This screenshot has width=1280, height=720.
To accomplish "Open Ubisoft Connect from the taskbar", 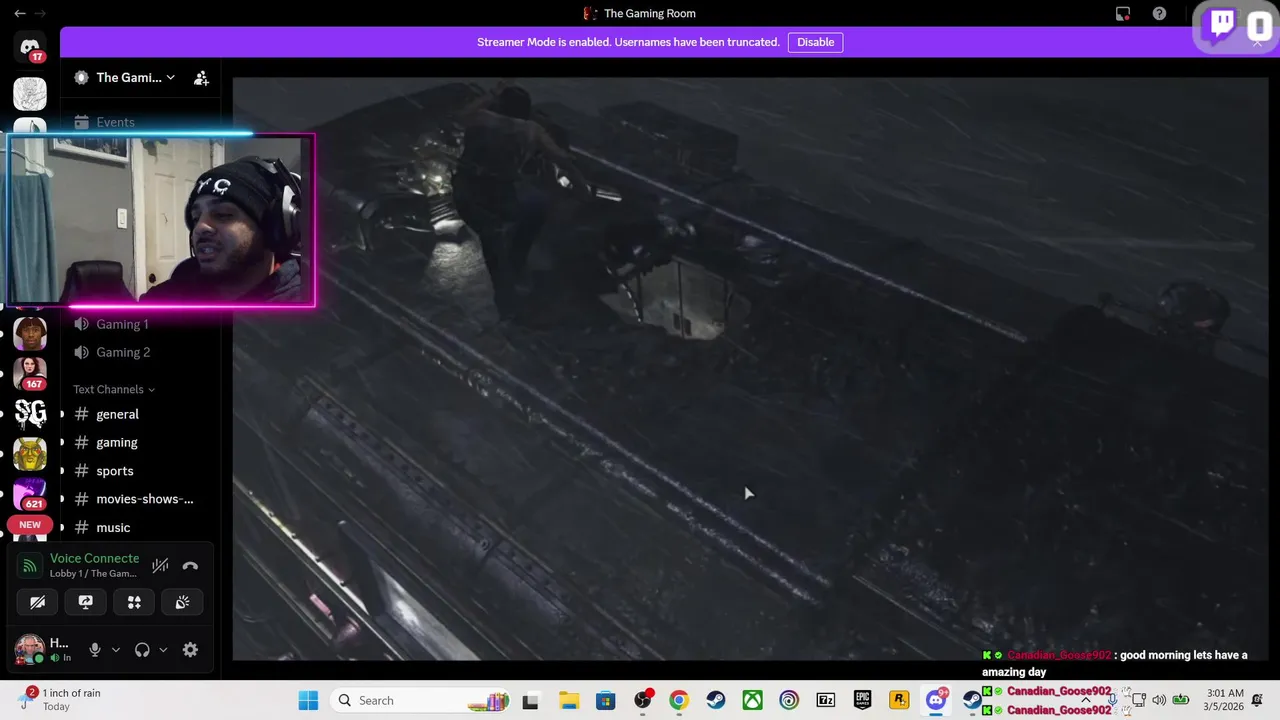I will 789,700.
